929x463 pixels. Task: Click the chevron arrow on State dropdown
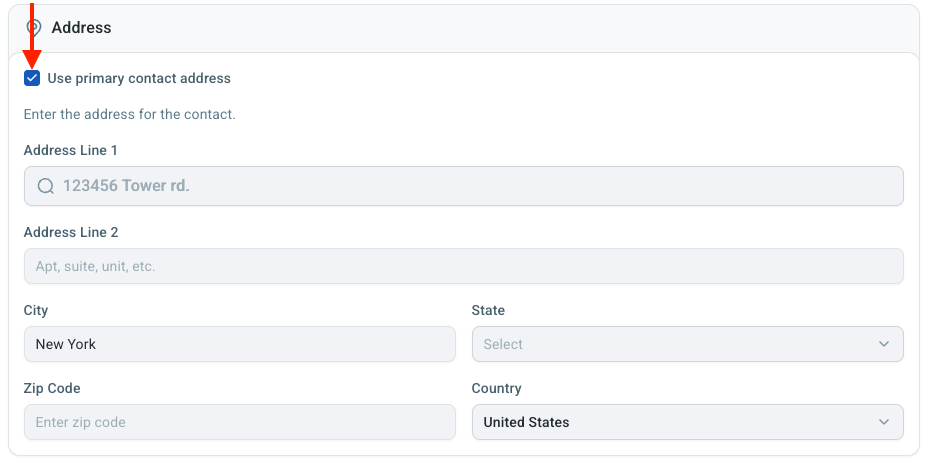point(883,344)
